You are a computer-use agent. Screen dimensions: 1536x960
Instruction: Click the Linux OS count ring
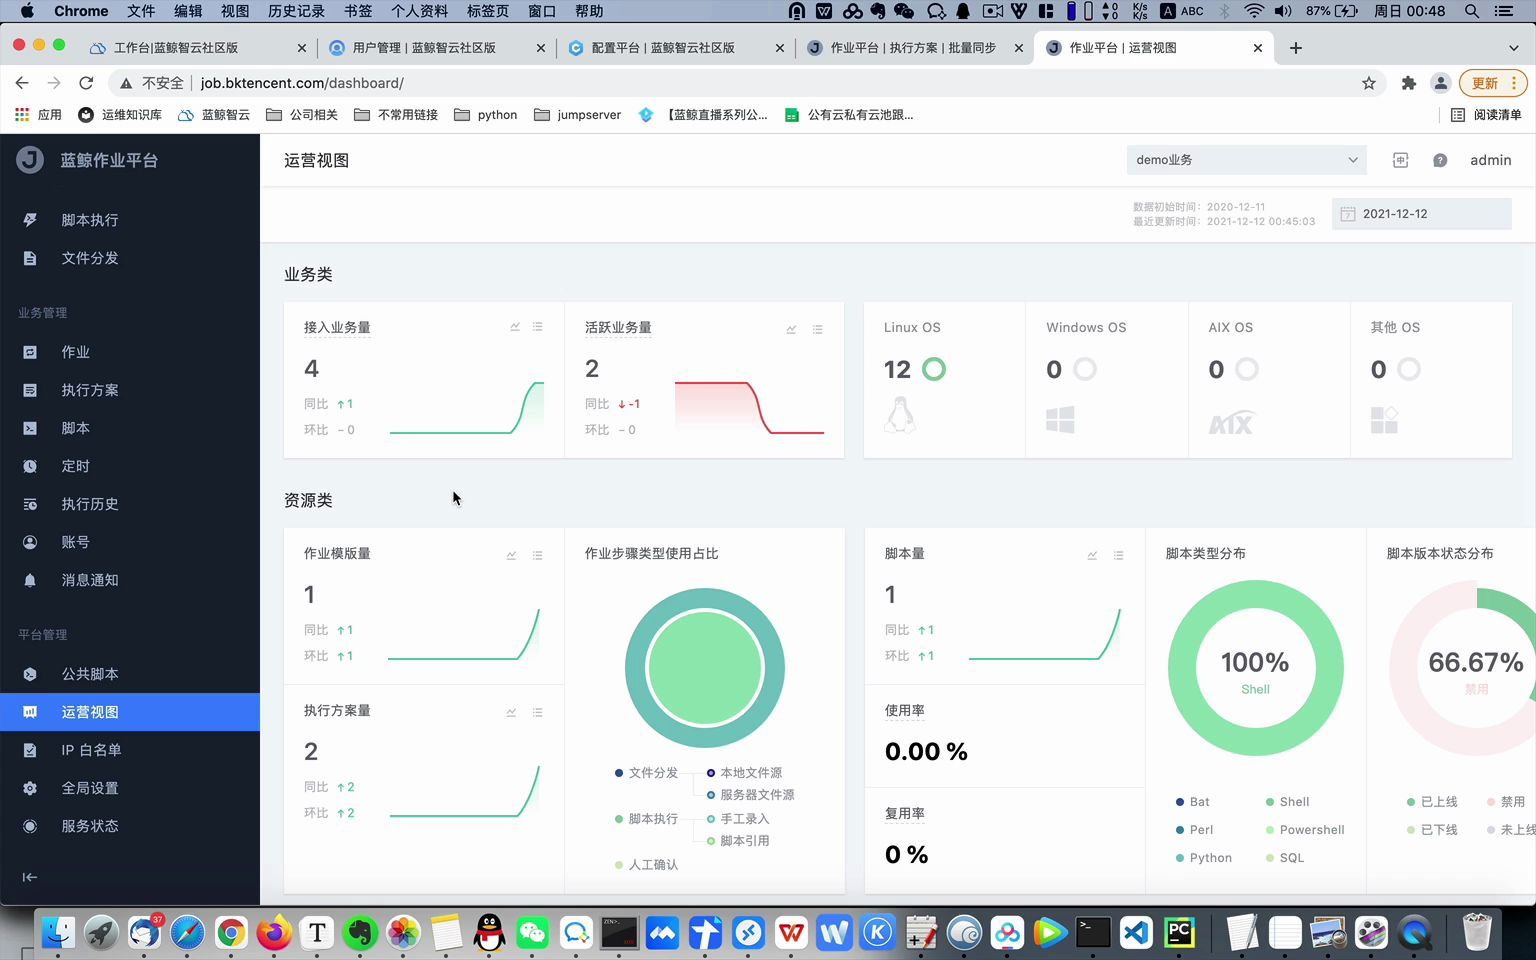click(x=934, y=369)
